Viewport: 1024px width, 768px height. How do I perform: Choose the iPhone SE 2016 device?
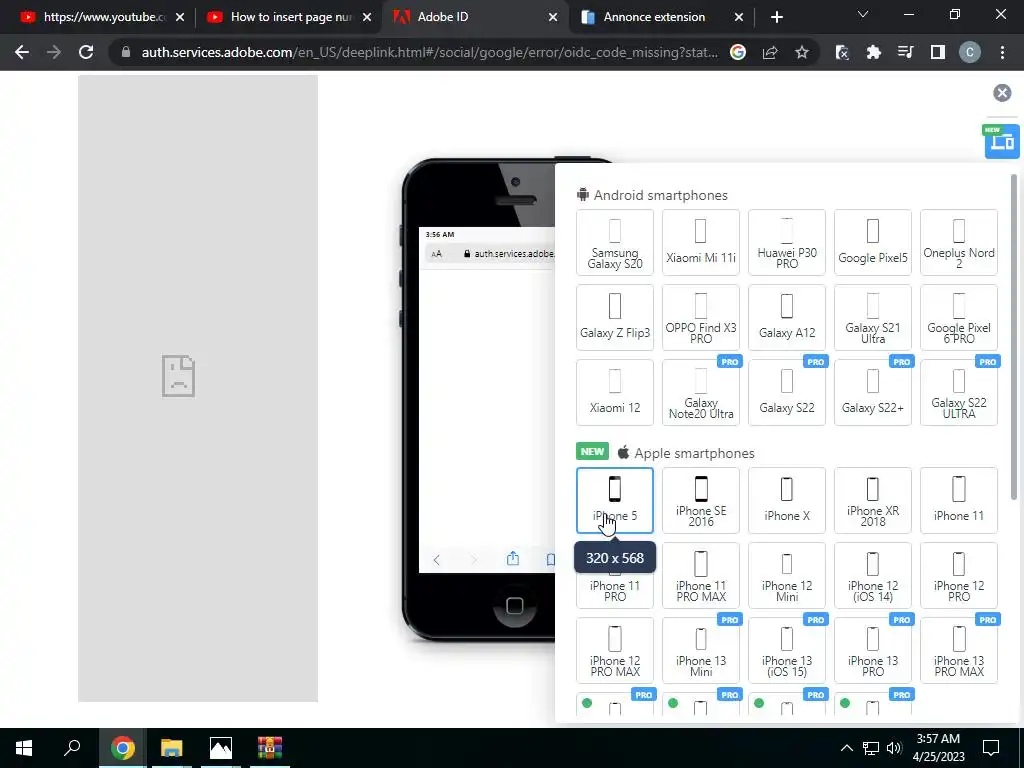701,500
